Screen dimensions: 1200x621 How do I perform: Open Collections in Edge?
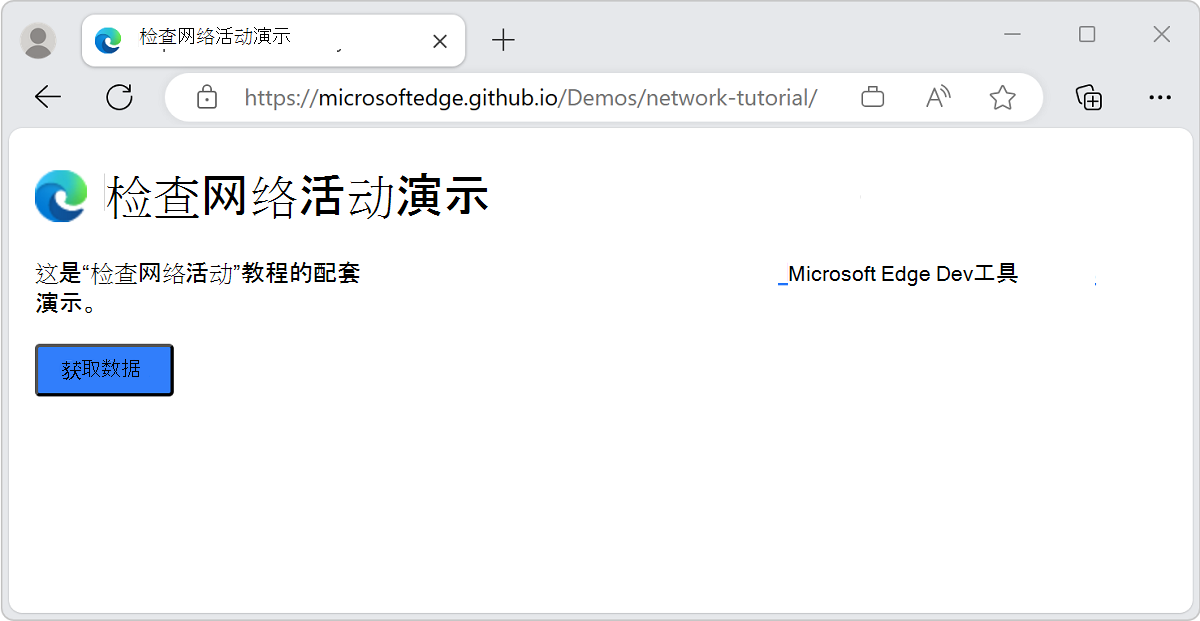click(x=1089, y=97)
